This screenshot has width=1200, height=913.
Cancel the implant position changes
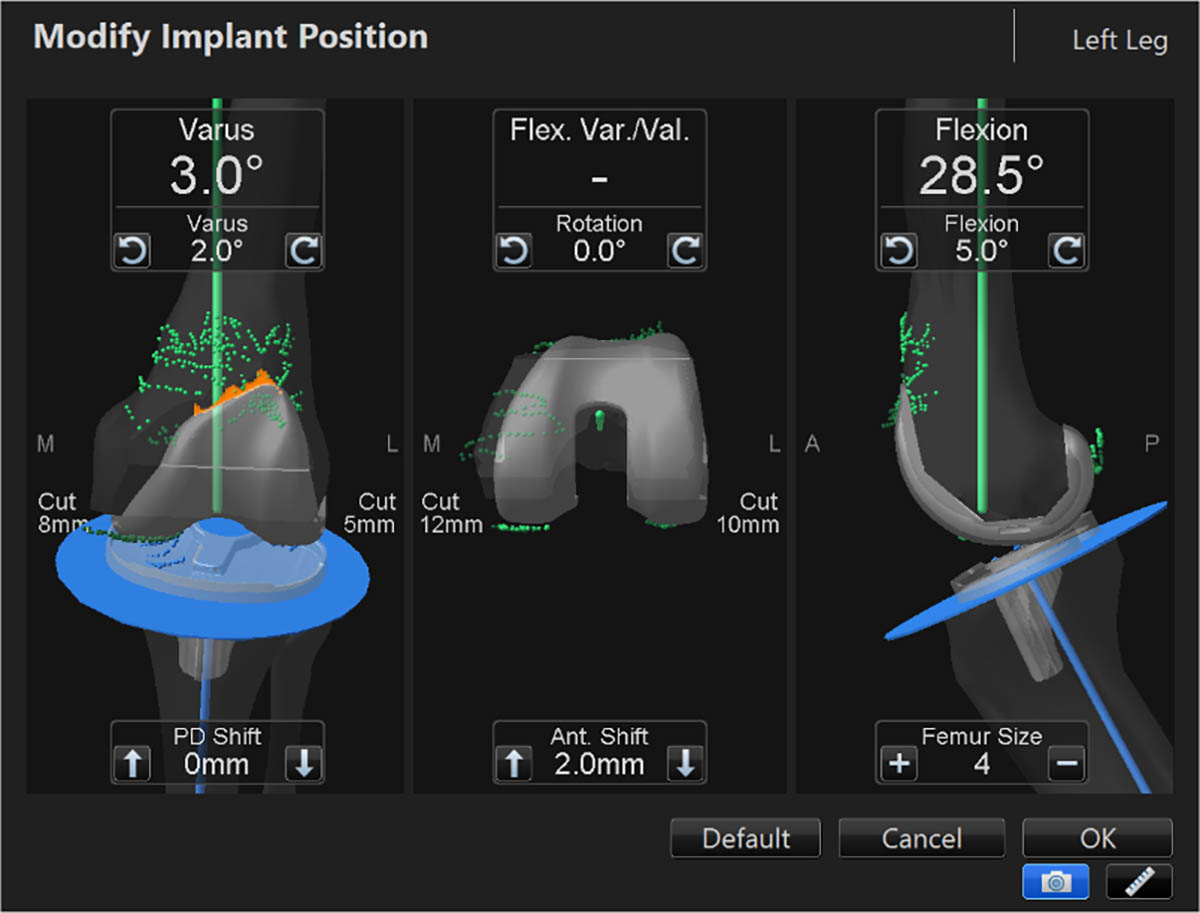pos(922,838)
